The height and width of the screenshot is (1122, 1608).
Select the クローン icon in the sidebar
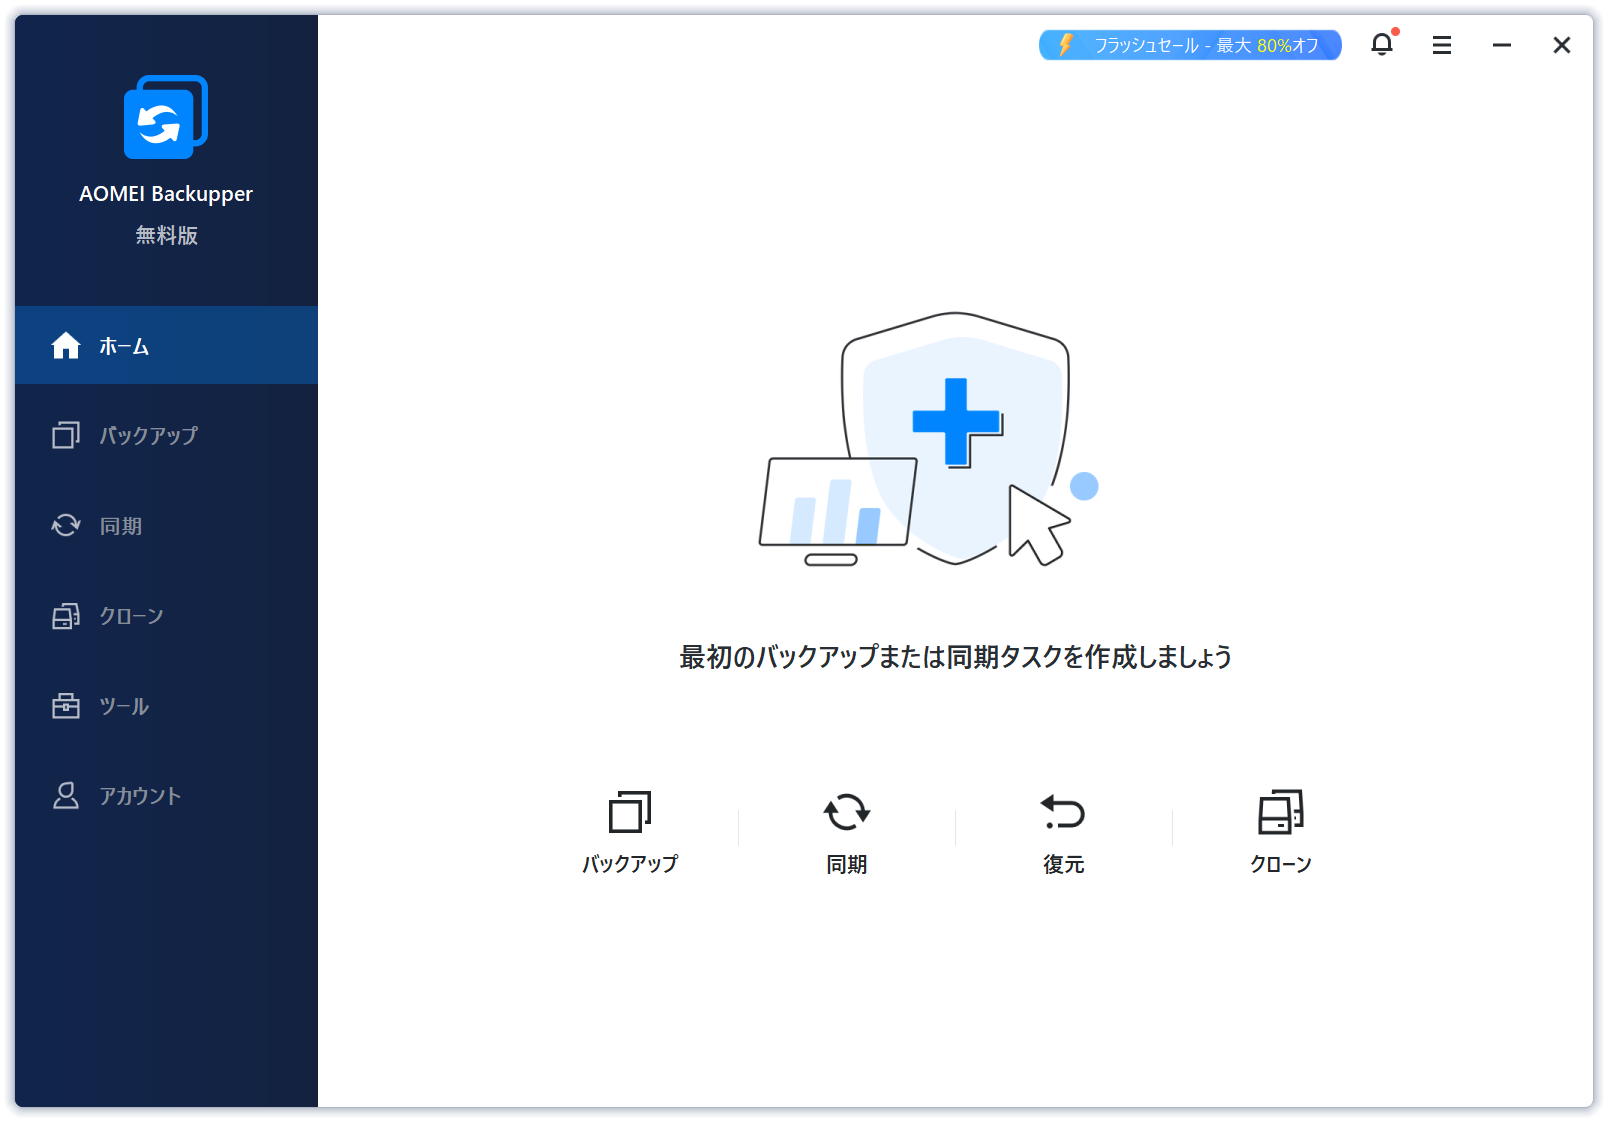point(65,616)
